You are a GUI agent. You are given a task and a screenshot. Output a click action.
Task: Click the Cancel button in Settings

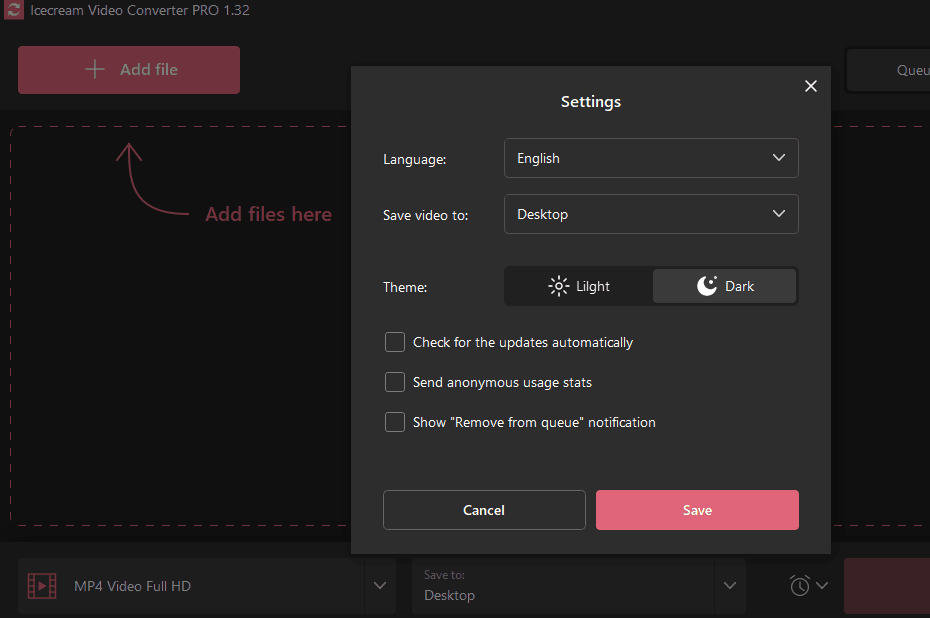tap(484, 510)
